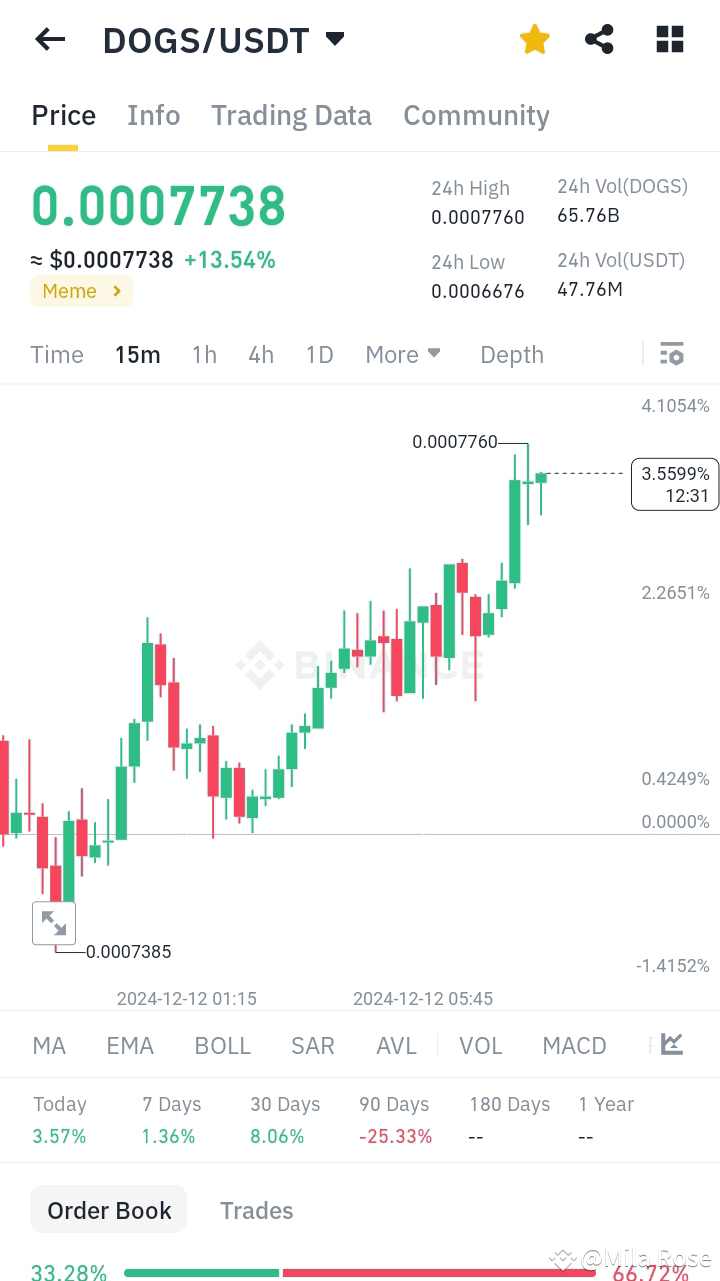Unfavorite DOGS/USDT via the star icon
Screen dimensions: 720x1281
click(534, 39)
